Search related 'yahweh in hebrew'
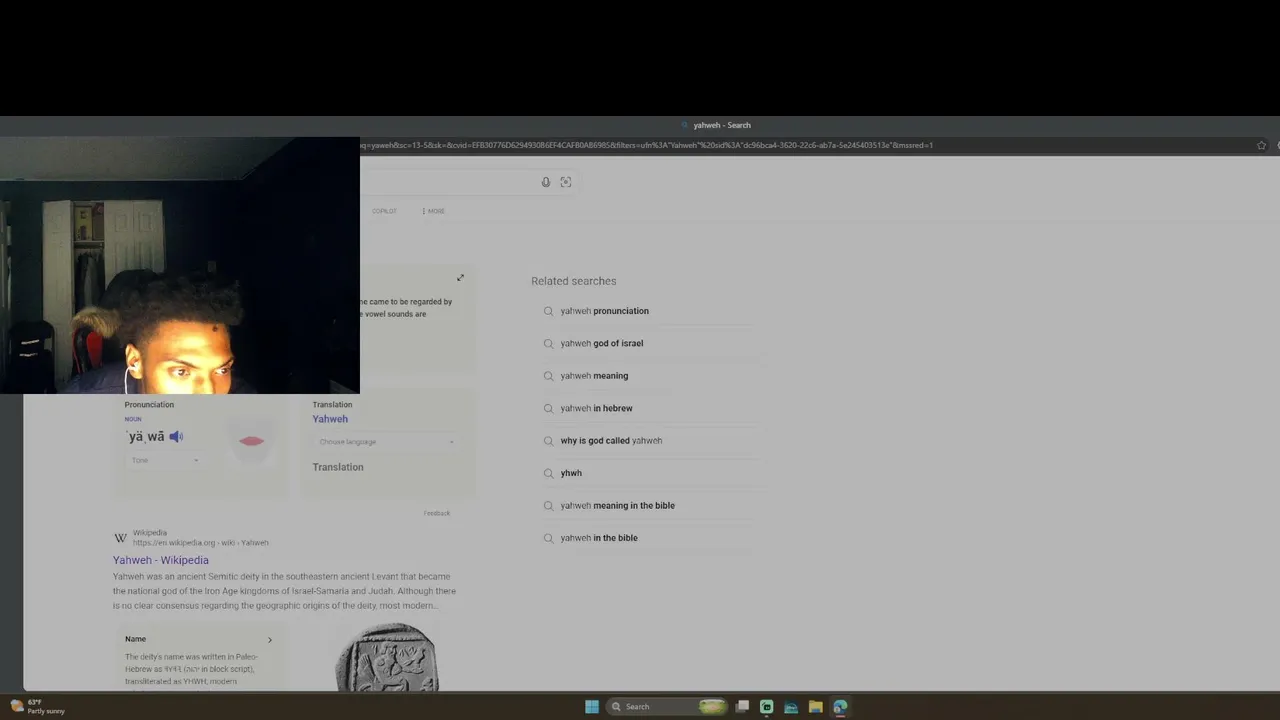 coord(597,408)
